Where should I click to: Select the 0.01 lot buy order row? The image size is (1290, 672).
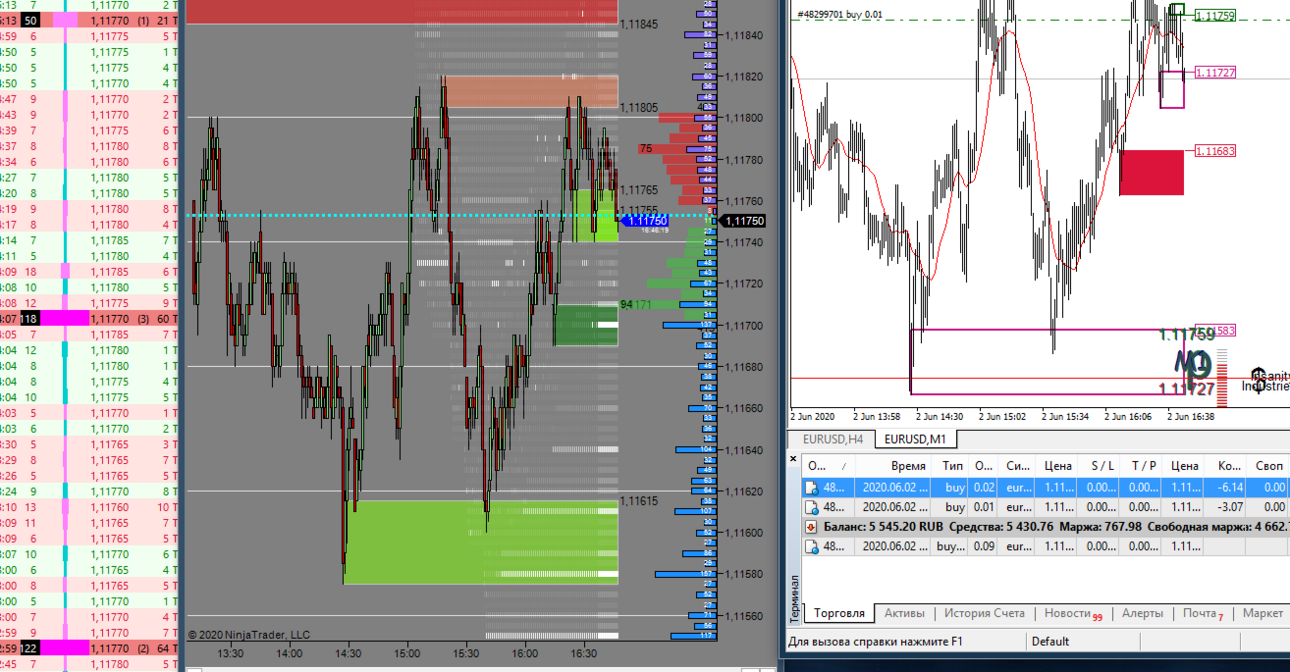point(1046,507)
